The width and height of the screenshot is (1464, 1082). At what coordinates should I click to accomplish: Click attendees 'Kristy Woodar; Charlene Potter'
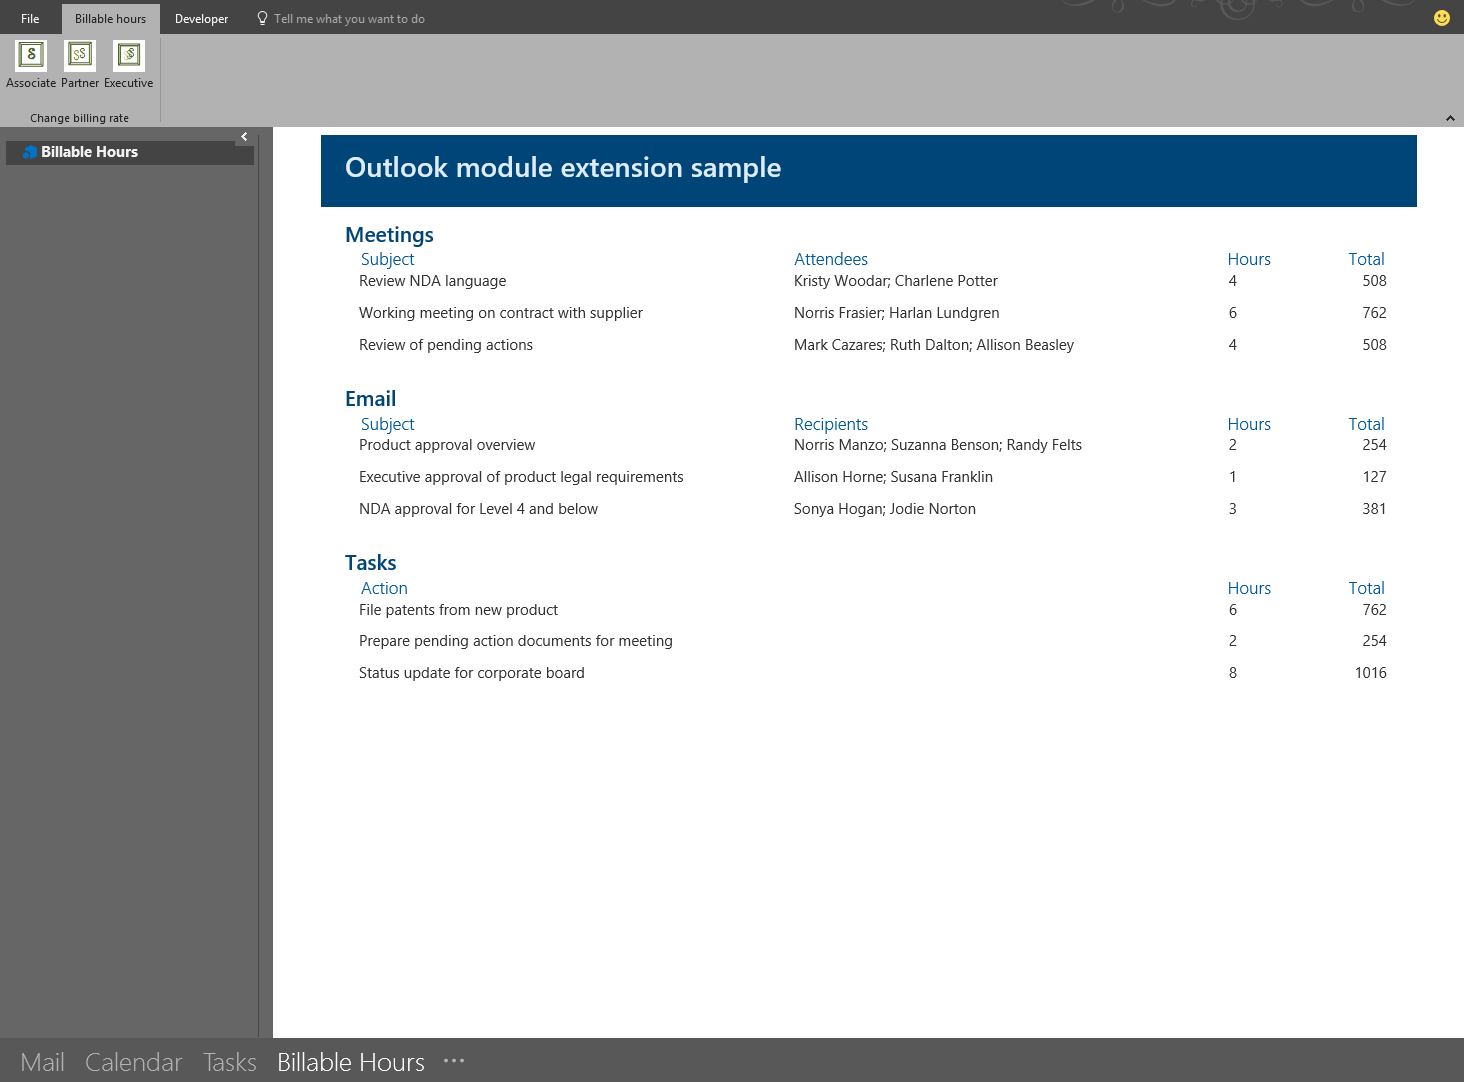[896, 281]
